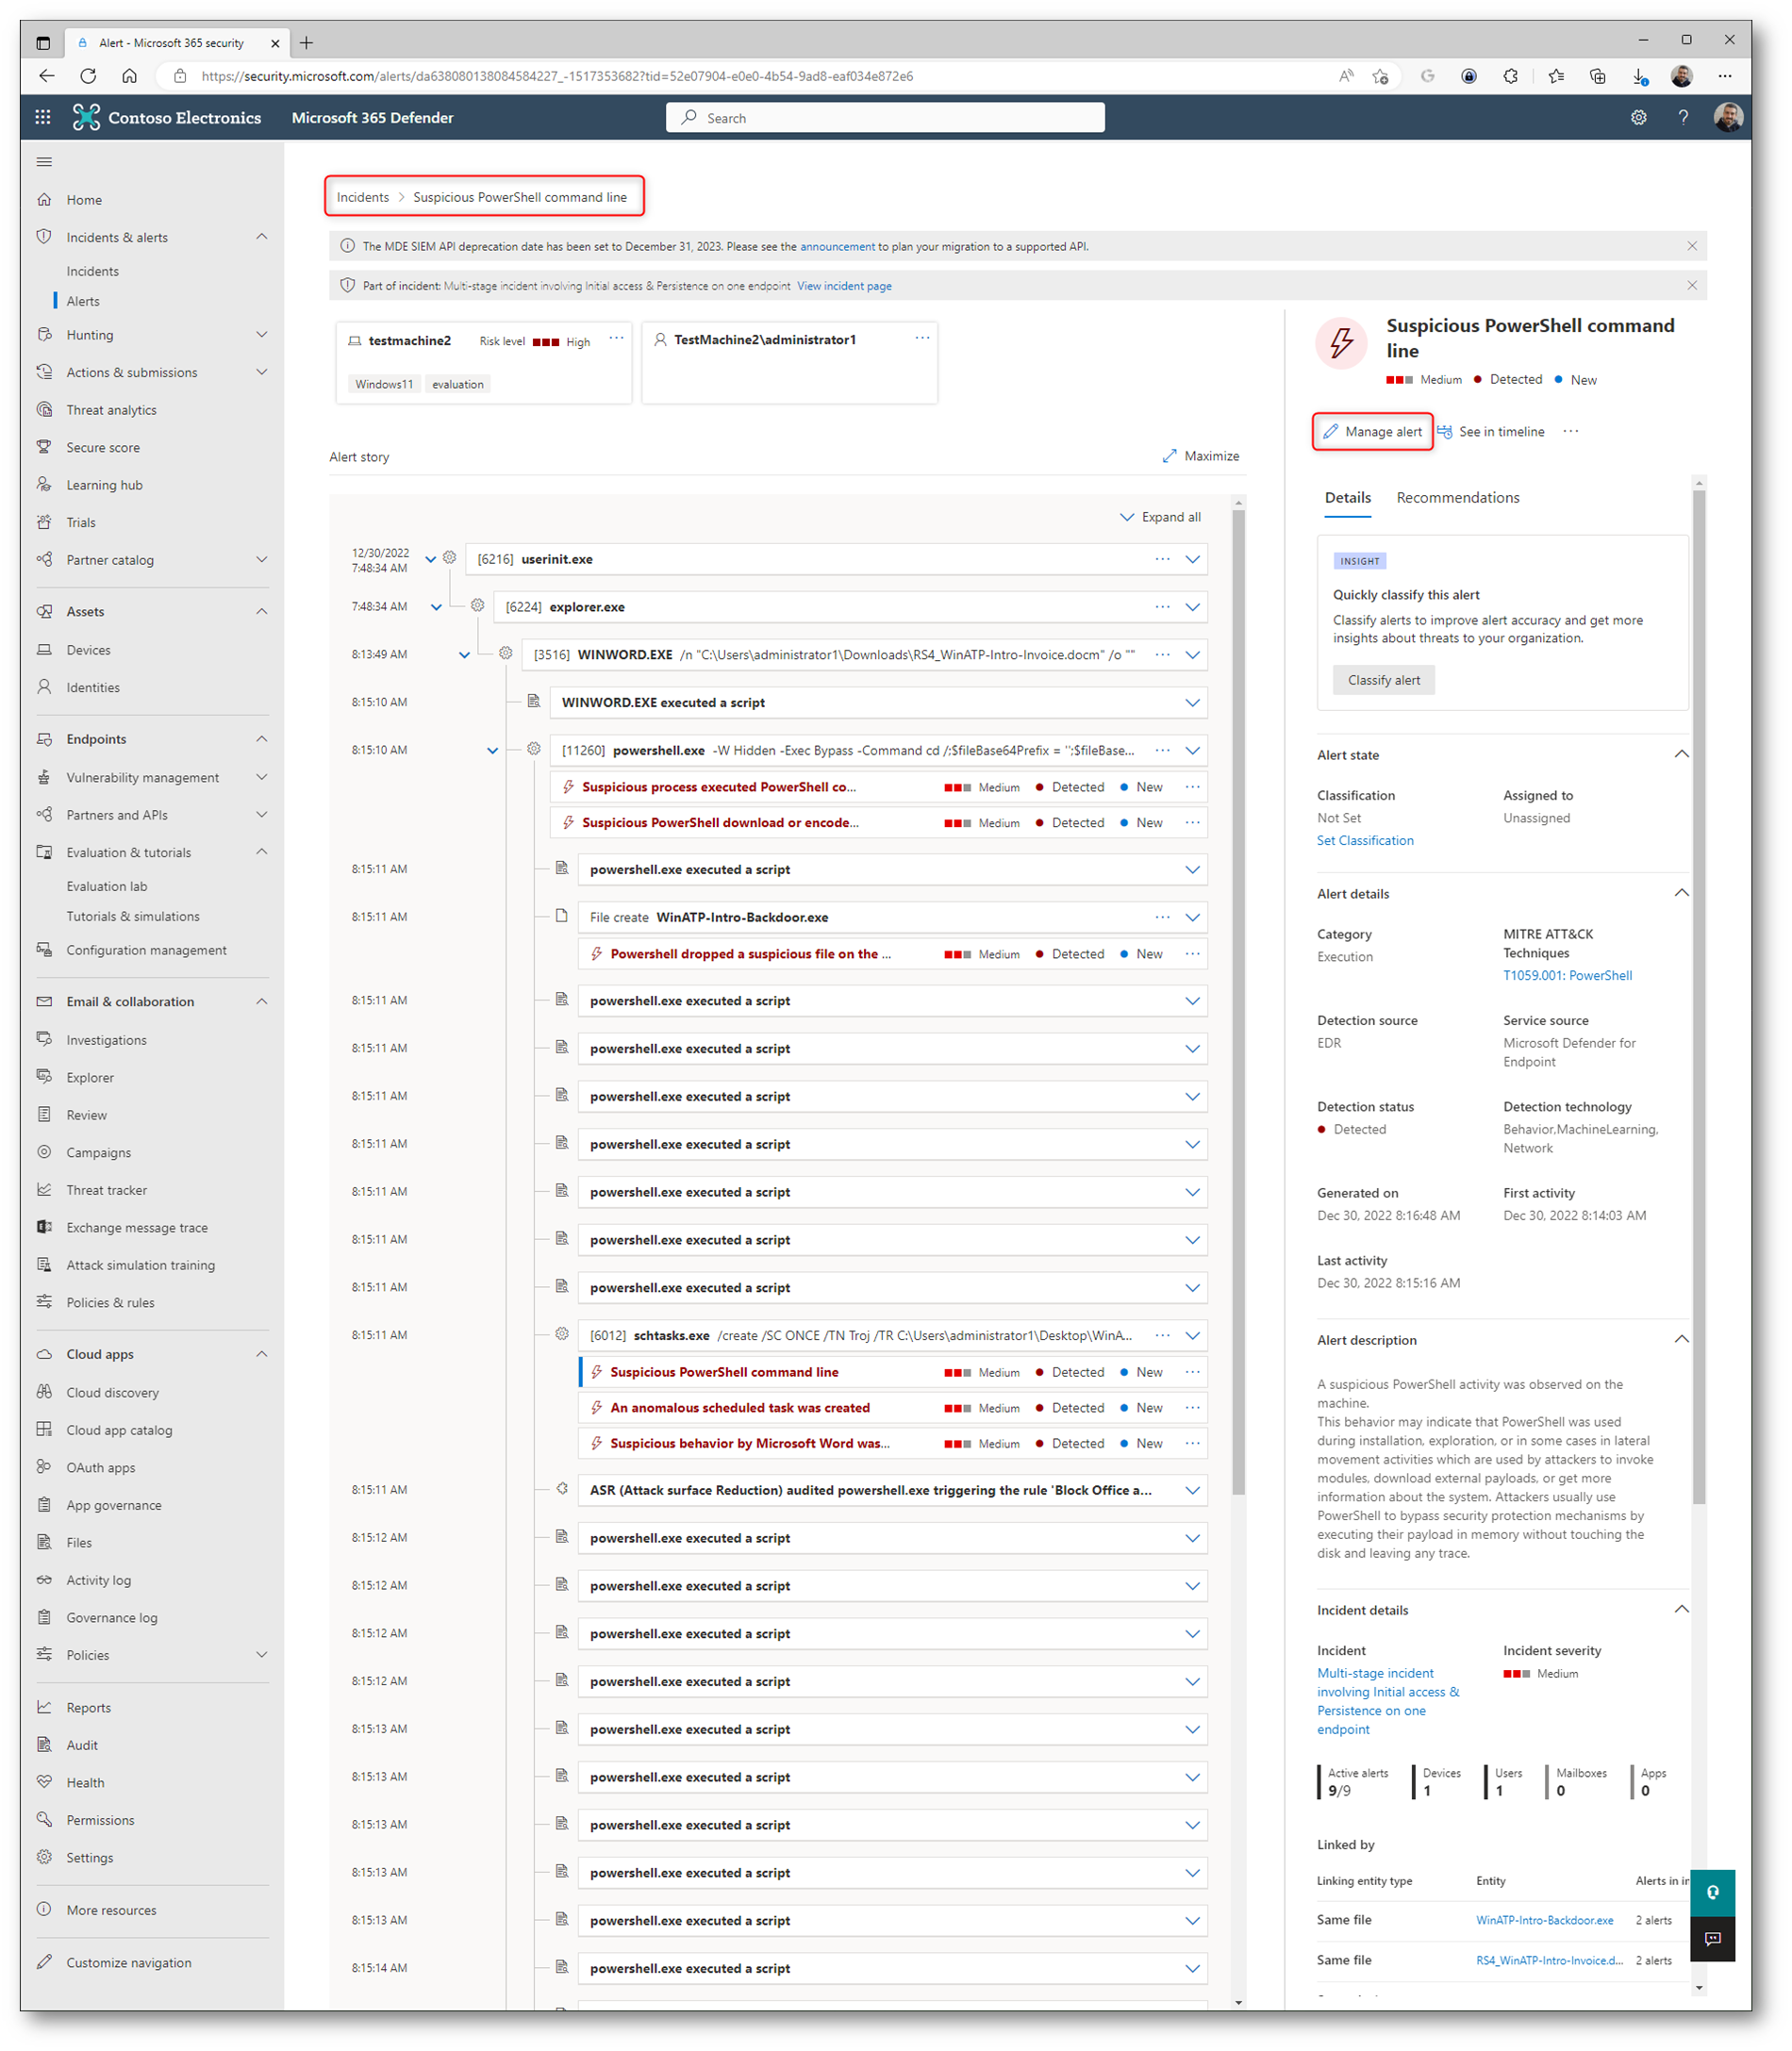Open browser extensions puzzle icon
Image resolution: width=1792 pixels, height=2051 pixels.
(x=1510, y=76)
